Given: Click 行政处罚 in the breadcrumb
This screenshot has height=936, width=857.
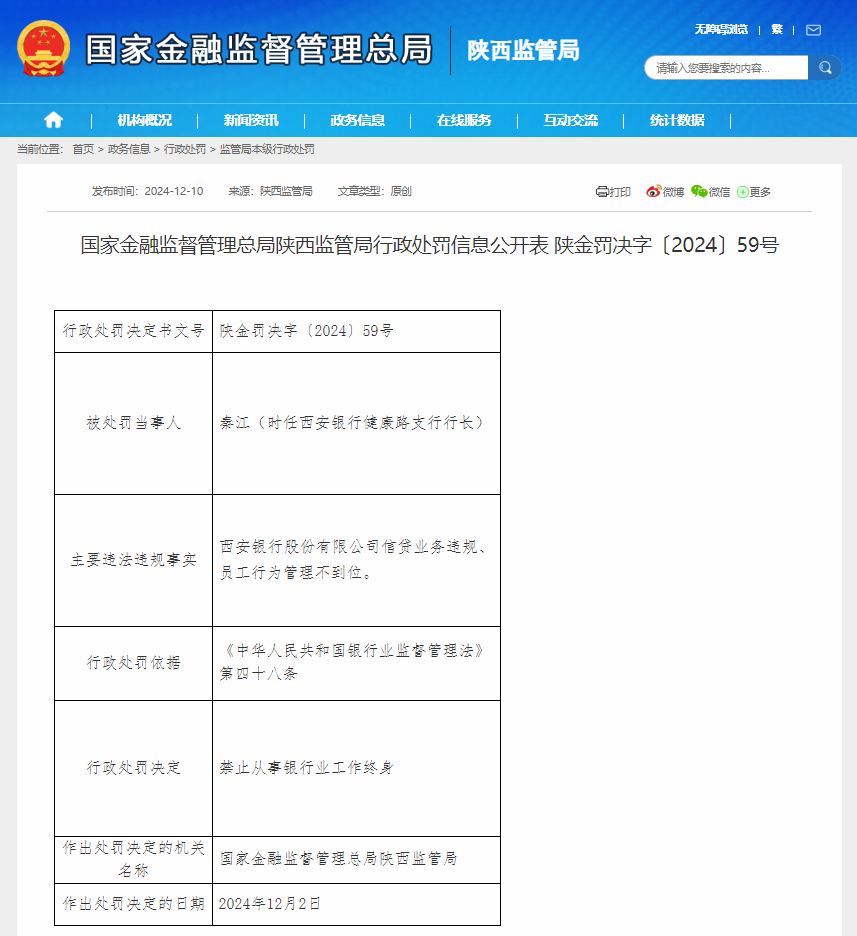Looking at the screenshot, I should pos(185,149).
